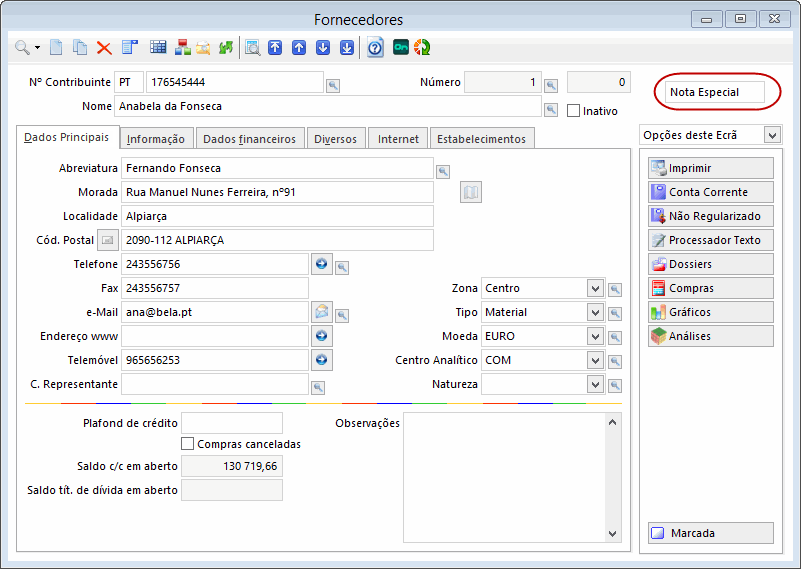Click lookup icon beside Zona dropdown

point(615,290)
